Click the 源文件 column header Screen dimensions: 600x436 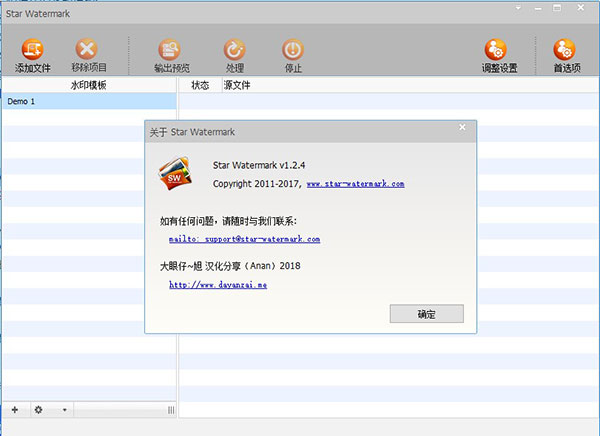coord(237,85)
